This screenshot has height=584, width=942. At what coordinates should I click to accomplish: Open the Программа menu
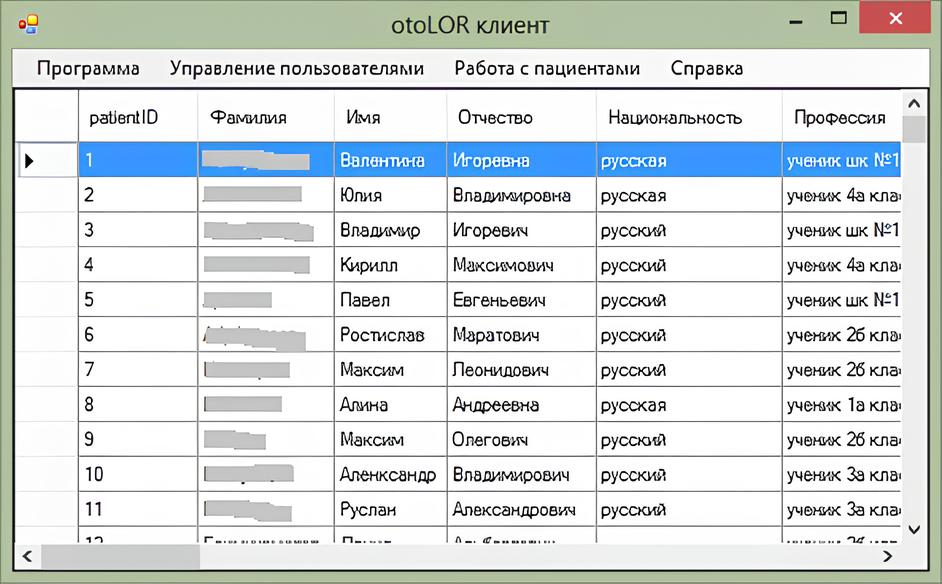88,68
